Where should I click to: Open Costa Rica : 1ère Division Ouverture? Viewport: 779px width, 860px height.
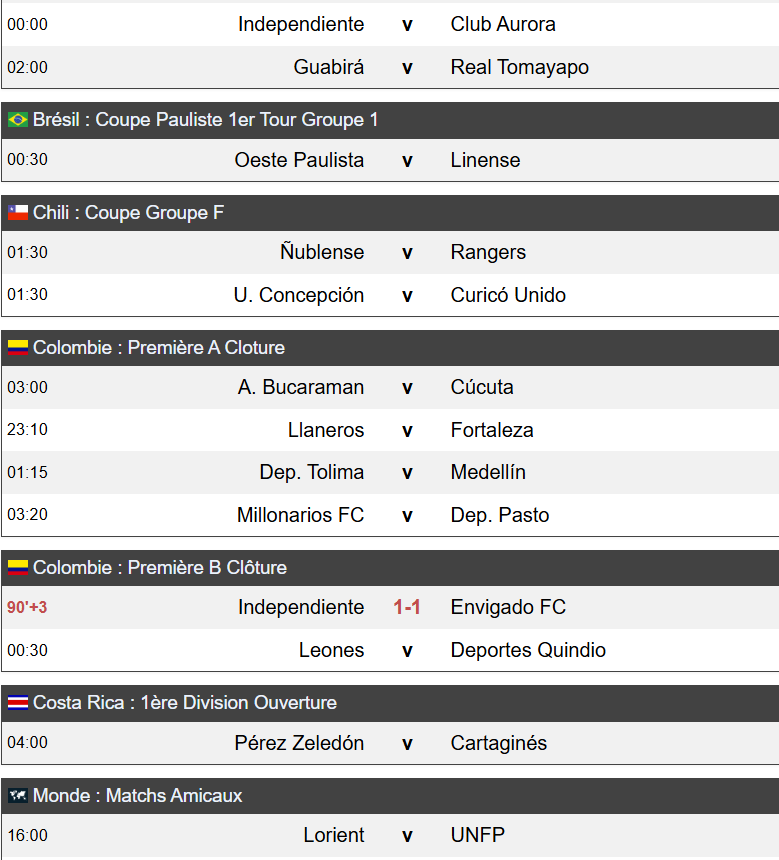click(x=185, y=702)
